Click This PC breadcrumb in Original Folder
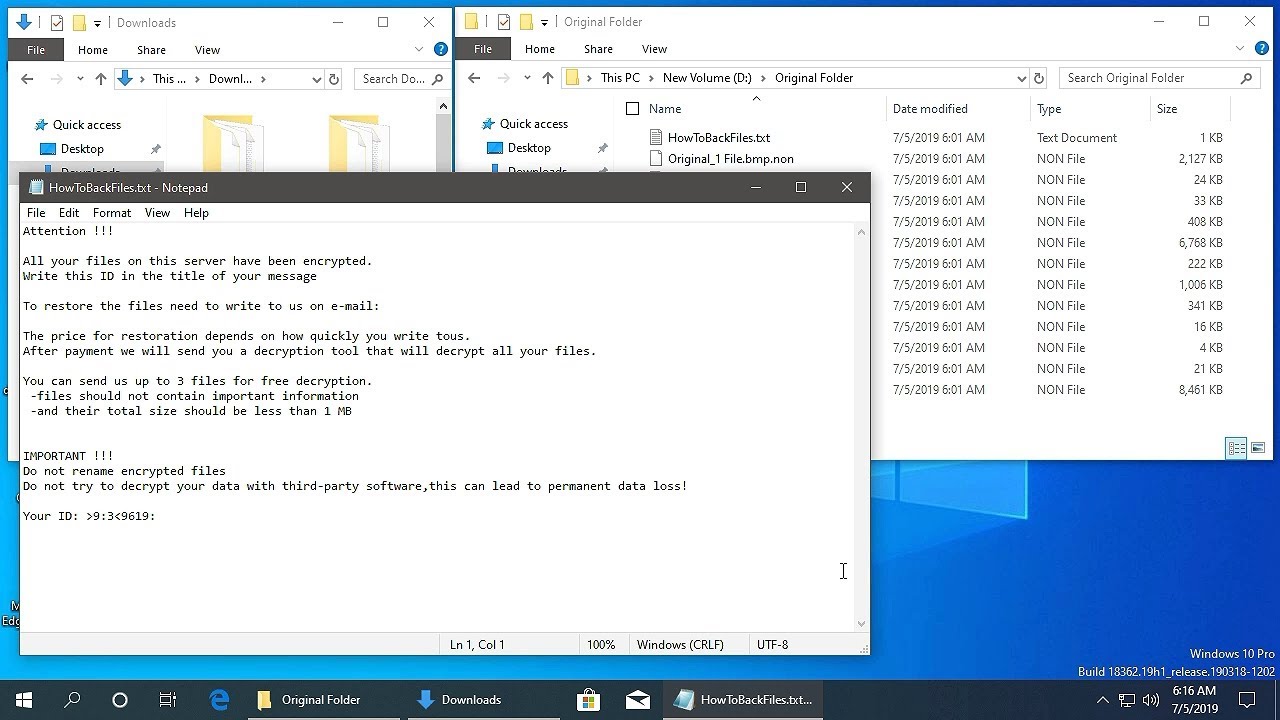The image size is (1280, 720). click(620, 78)
